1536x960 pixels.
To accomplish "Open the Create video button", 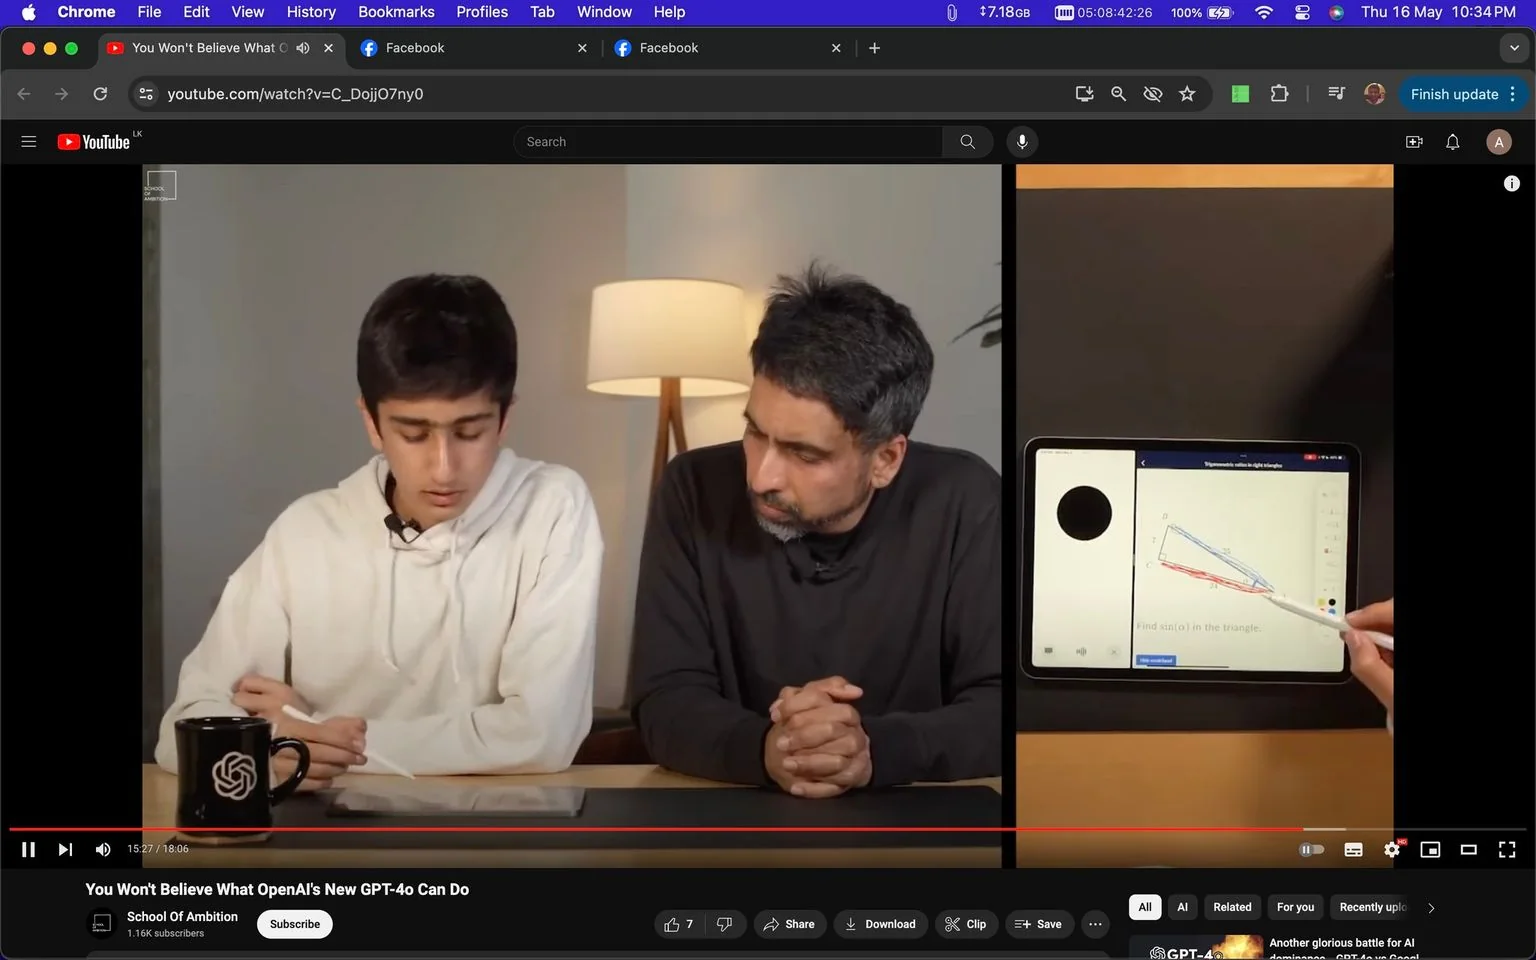I will (1414, 142).
